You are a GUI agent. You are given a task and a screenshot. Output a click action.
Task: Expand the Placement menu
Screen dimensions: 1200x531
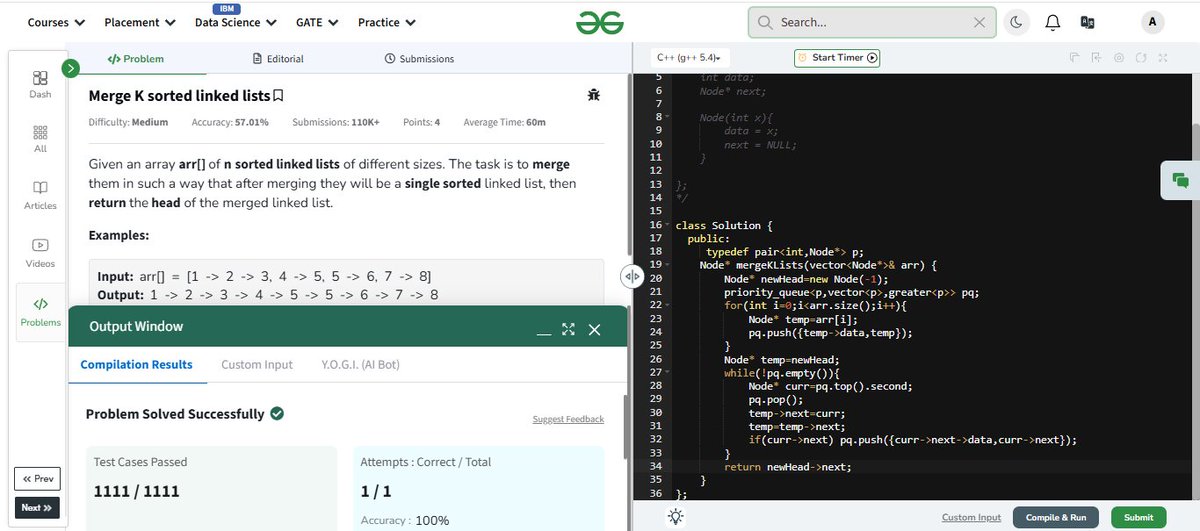coord(140,22)
